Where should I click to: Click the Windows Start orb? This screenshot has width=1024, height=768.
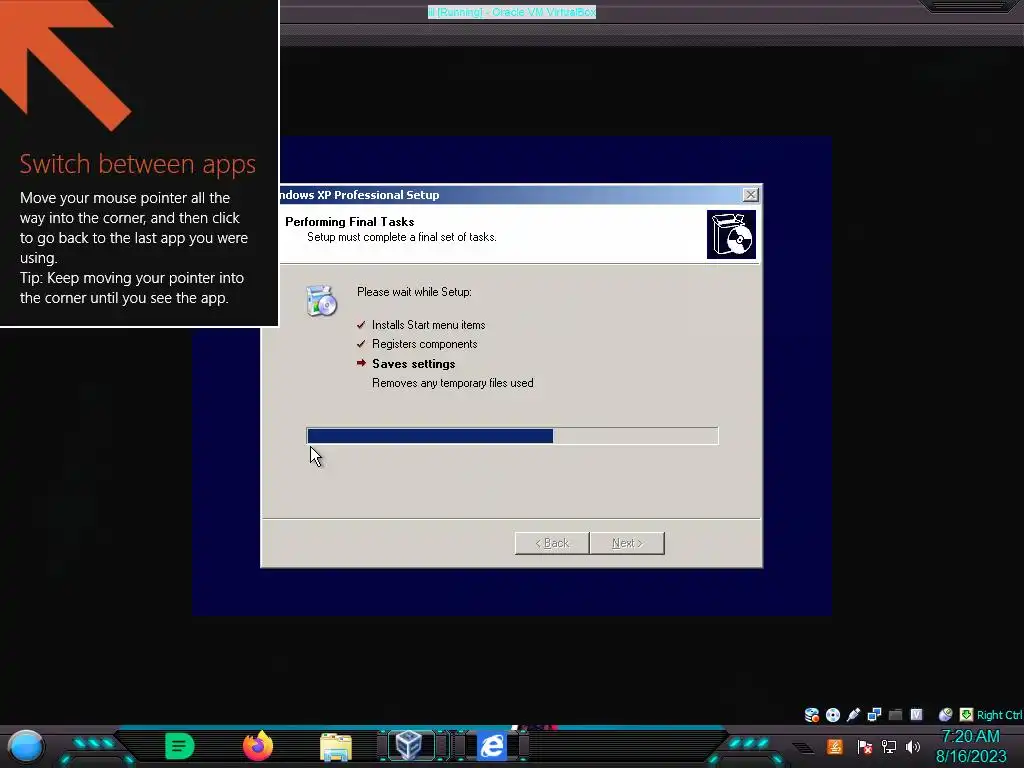click(x=26, y=746)
